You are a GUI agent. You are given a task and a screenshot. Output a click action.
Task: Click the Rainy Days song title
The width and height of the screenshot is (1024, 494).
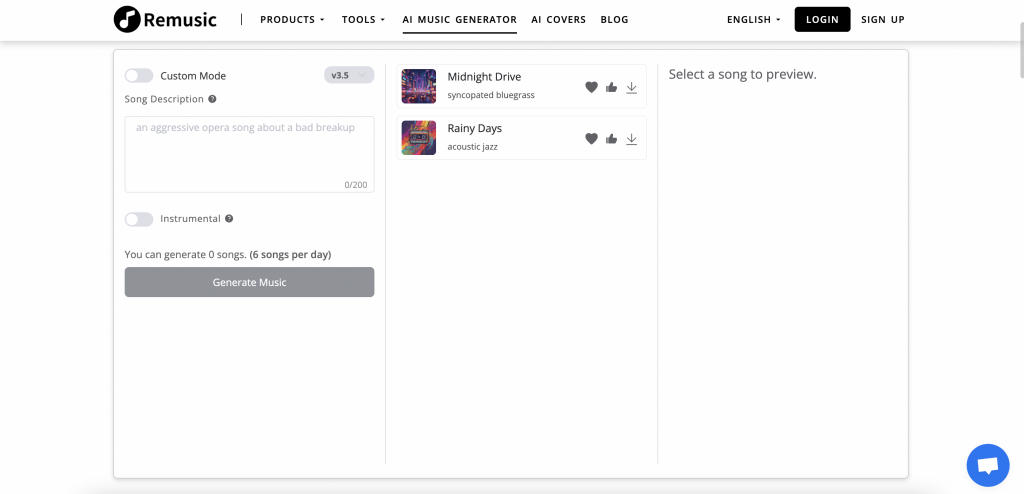click(x=474, y=129)
